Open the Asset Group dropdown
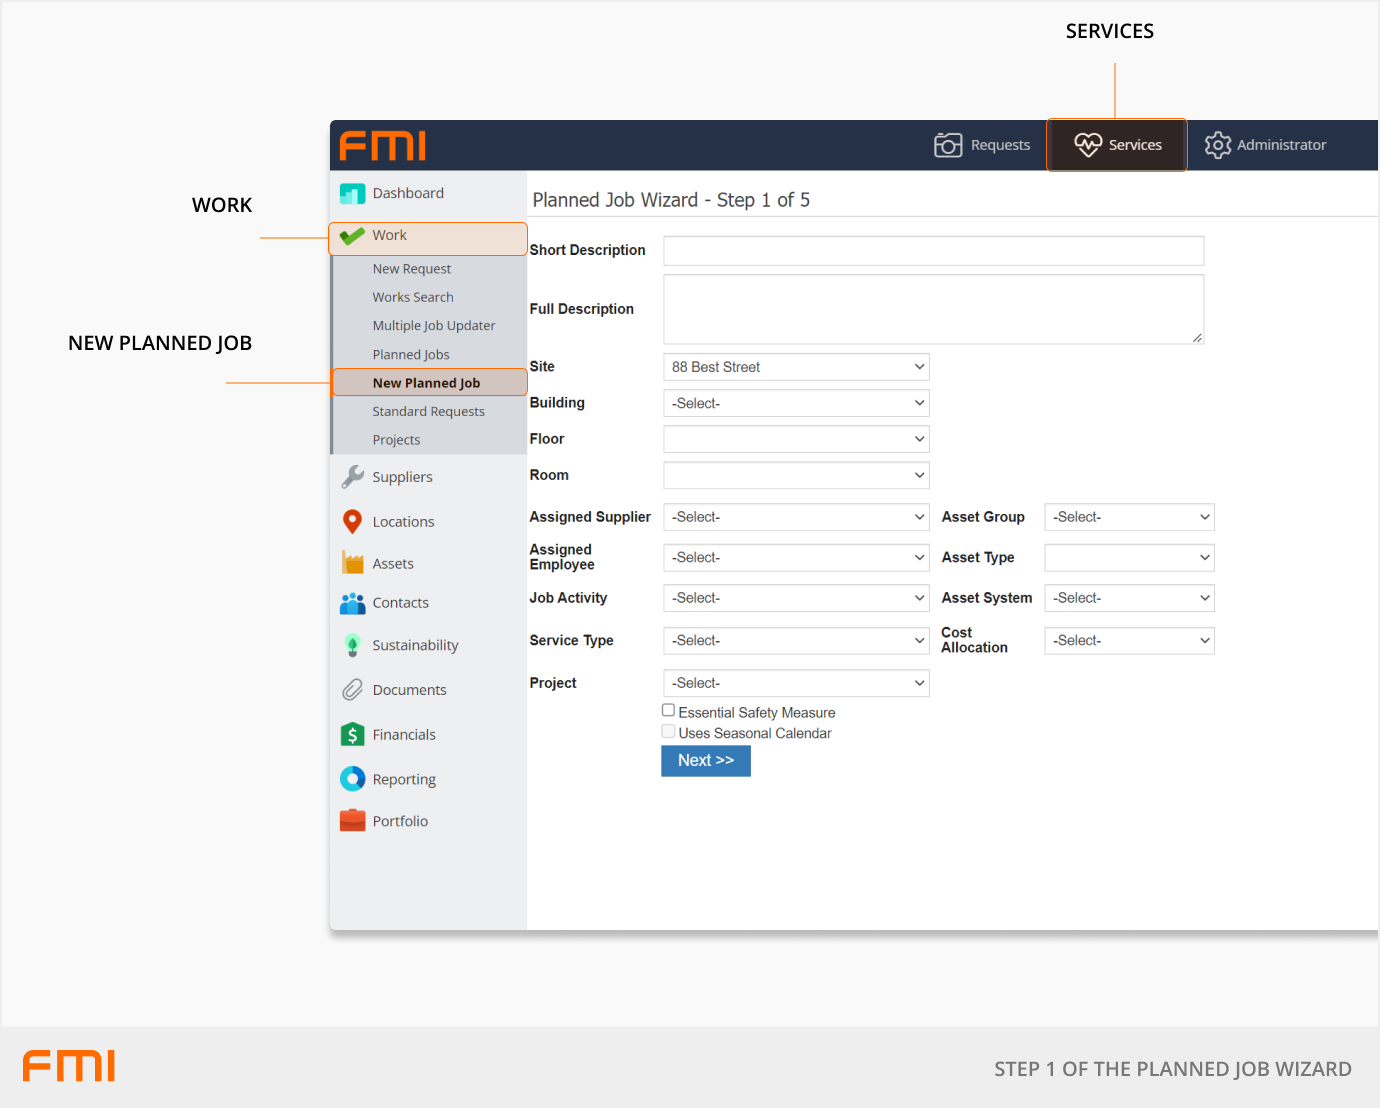This screenshot has width=1380, height=1108. (1129, 517)
